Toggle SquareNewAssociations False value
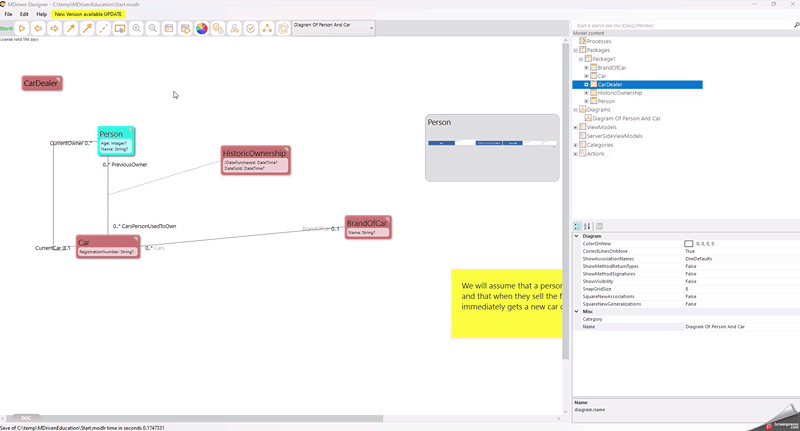 (690, 296)
